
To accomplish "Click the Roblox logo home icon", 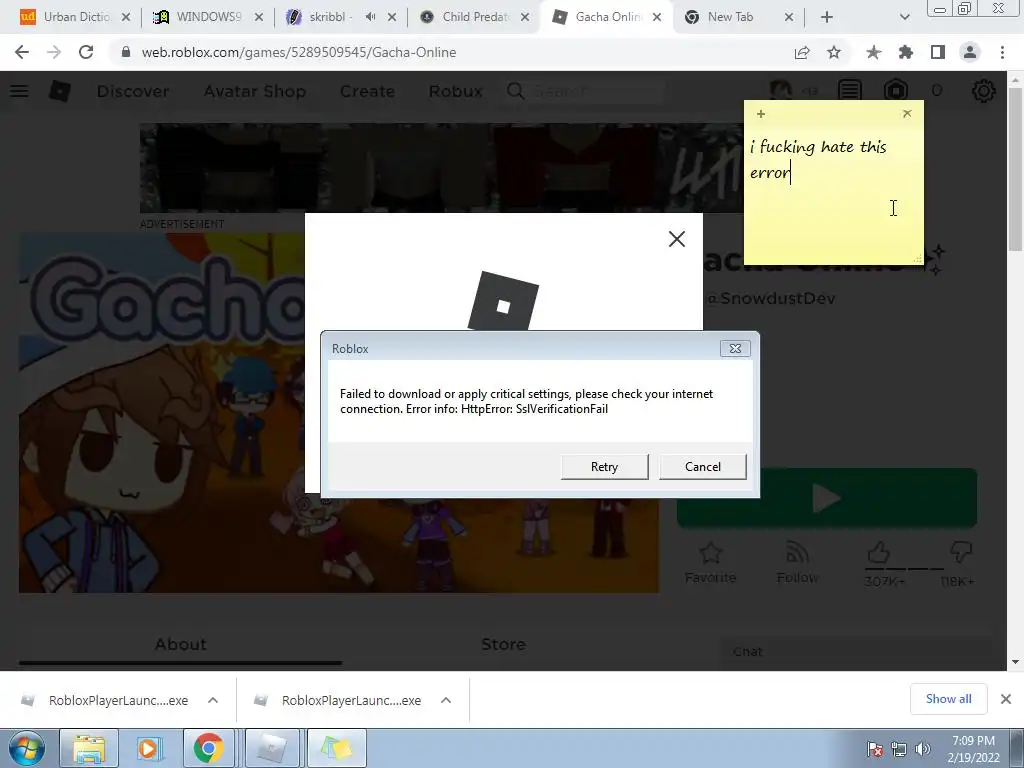I will pyautogui.click(x=59, y=91).
